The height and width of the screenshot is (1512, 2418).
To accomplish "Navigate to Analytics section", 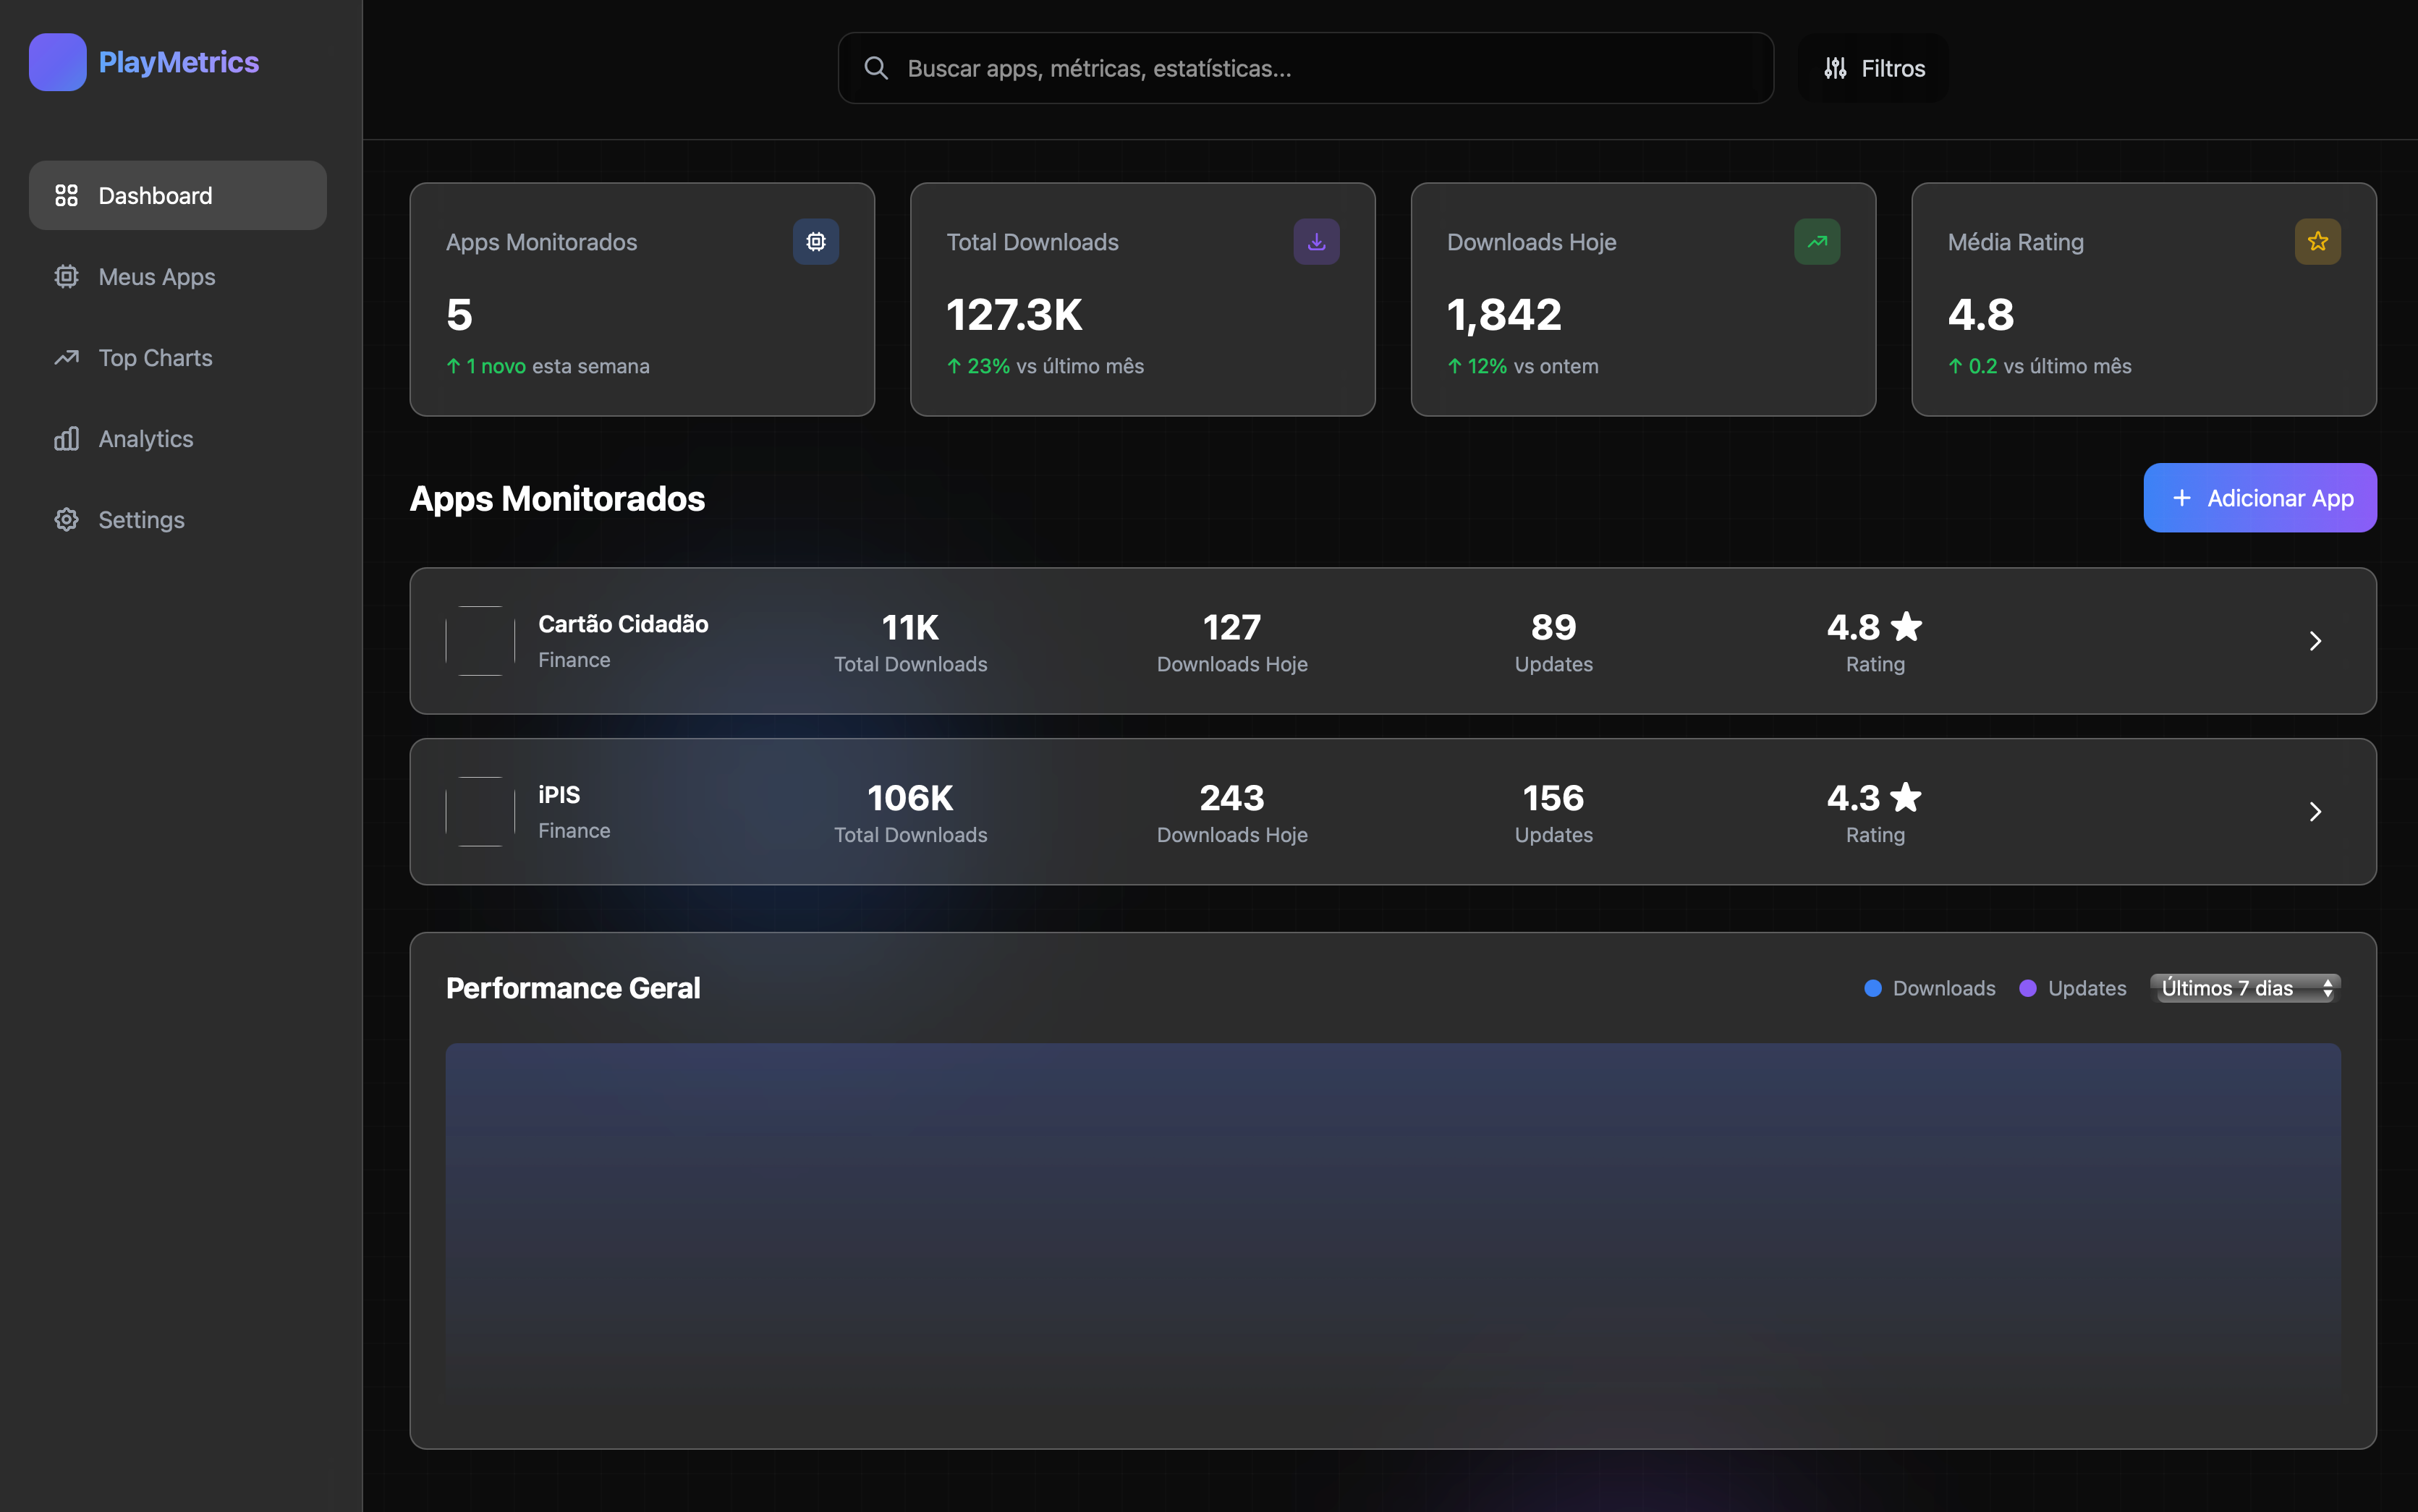I will 178,438.
